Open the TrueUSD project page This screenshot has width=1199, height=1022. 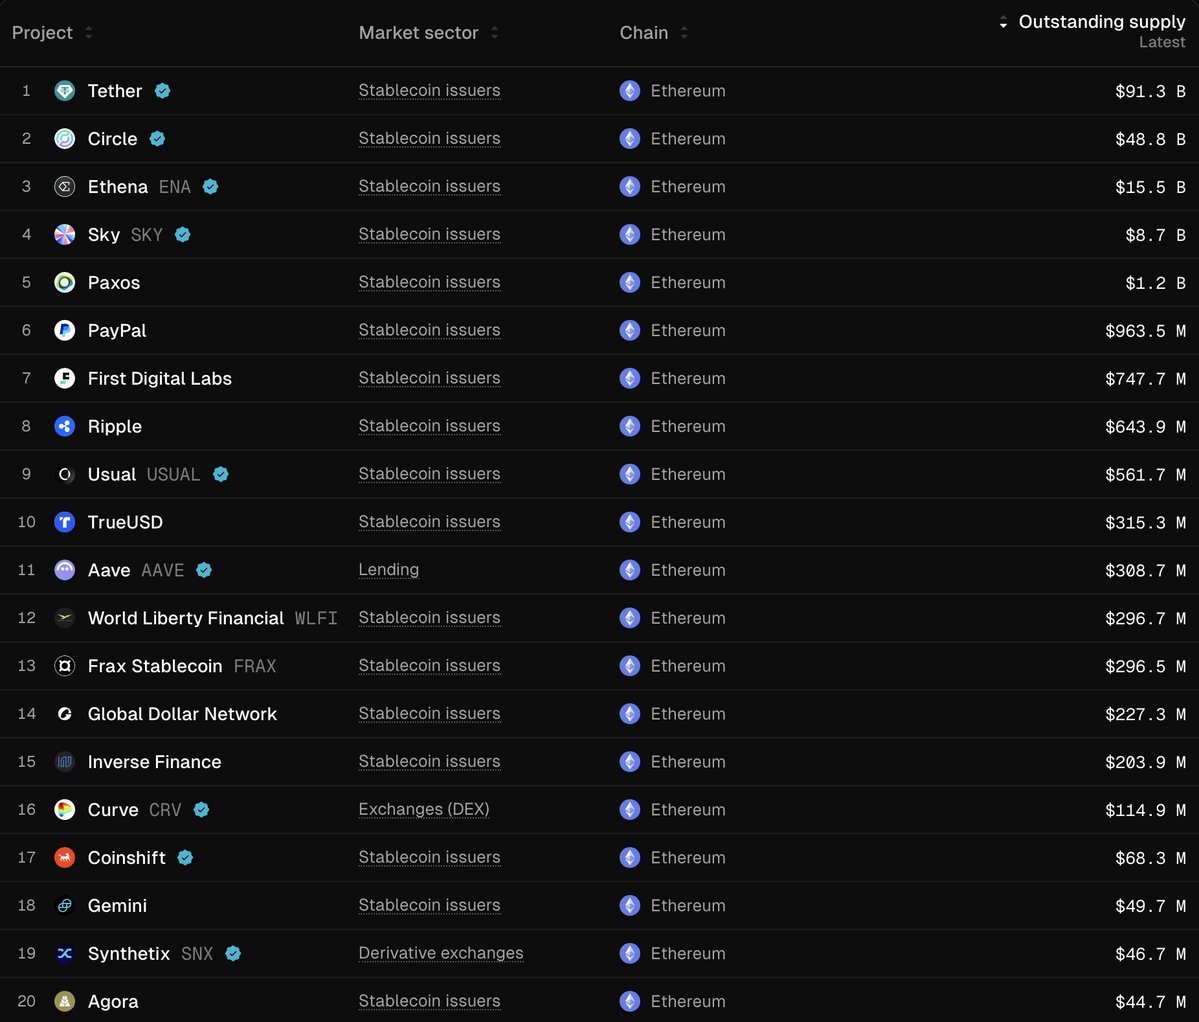pyautogui.click(x=125, y=522)
